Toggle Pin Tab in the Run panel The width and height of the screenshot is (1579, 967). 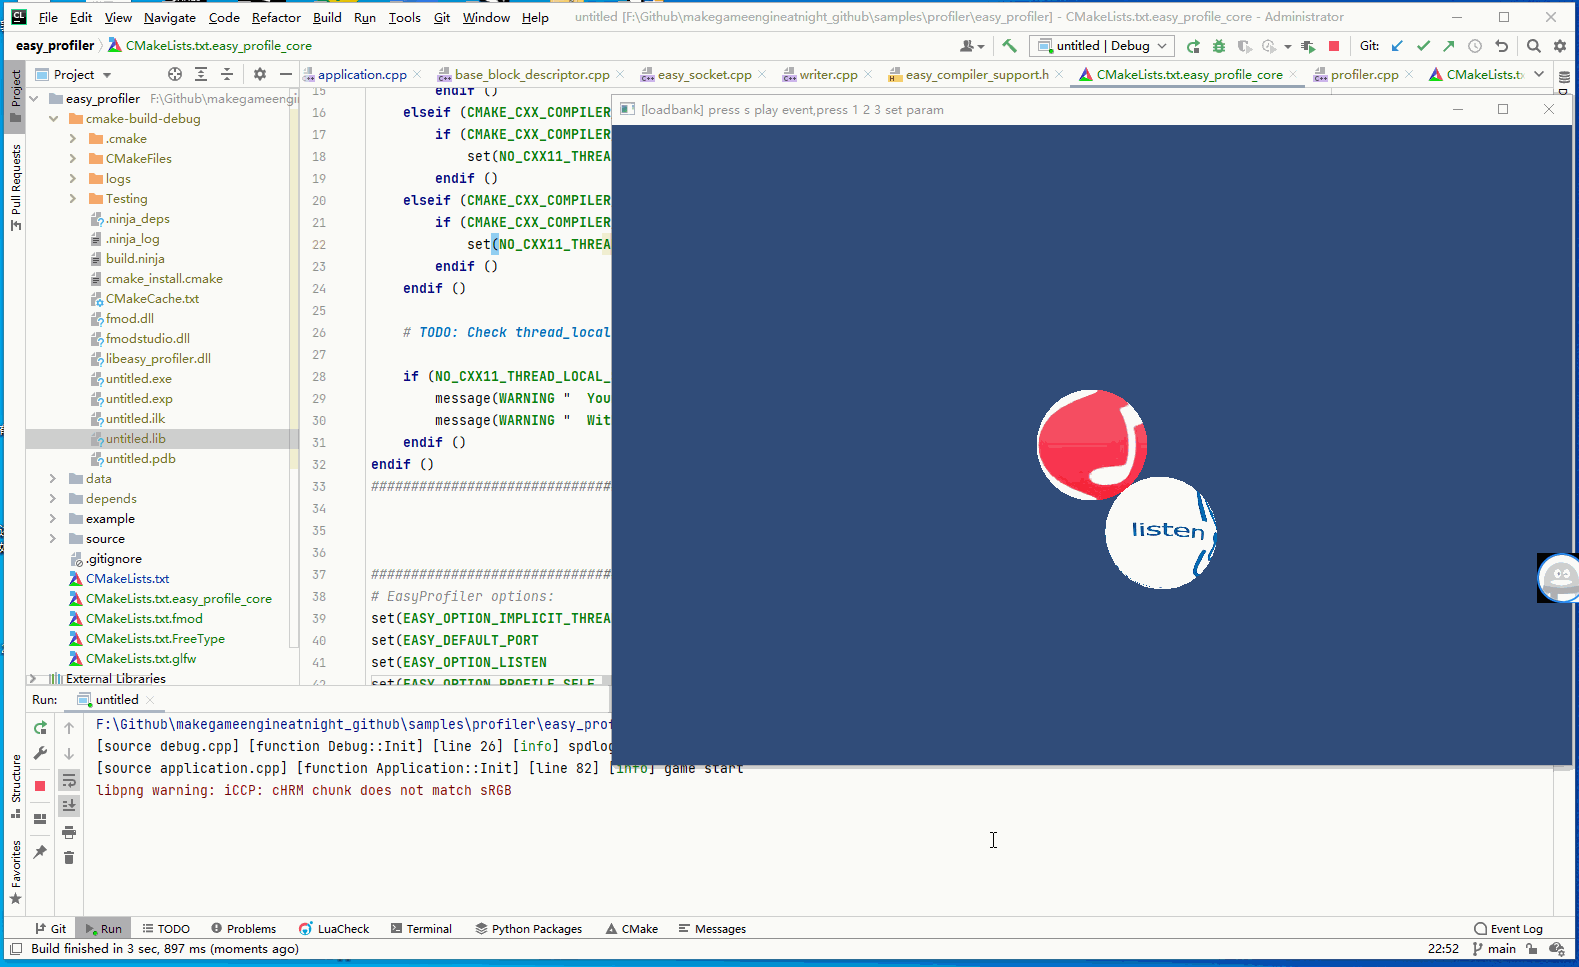[x=40, y=852]
